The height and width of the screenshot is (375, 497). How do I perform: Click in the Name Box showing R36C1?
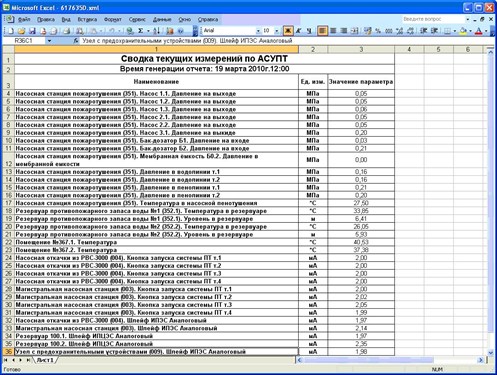pos(24,41)
